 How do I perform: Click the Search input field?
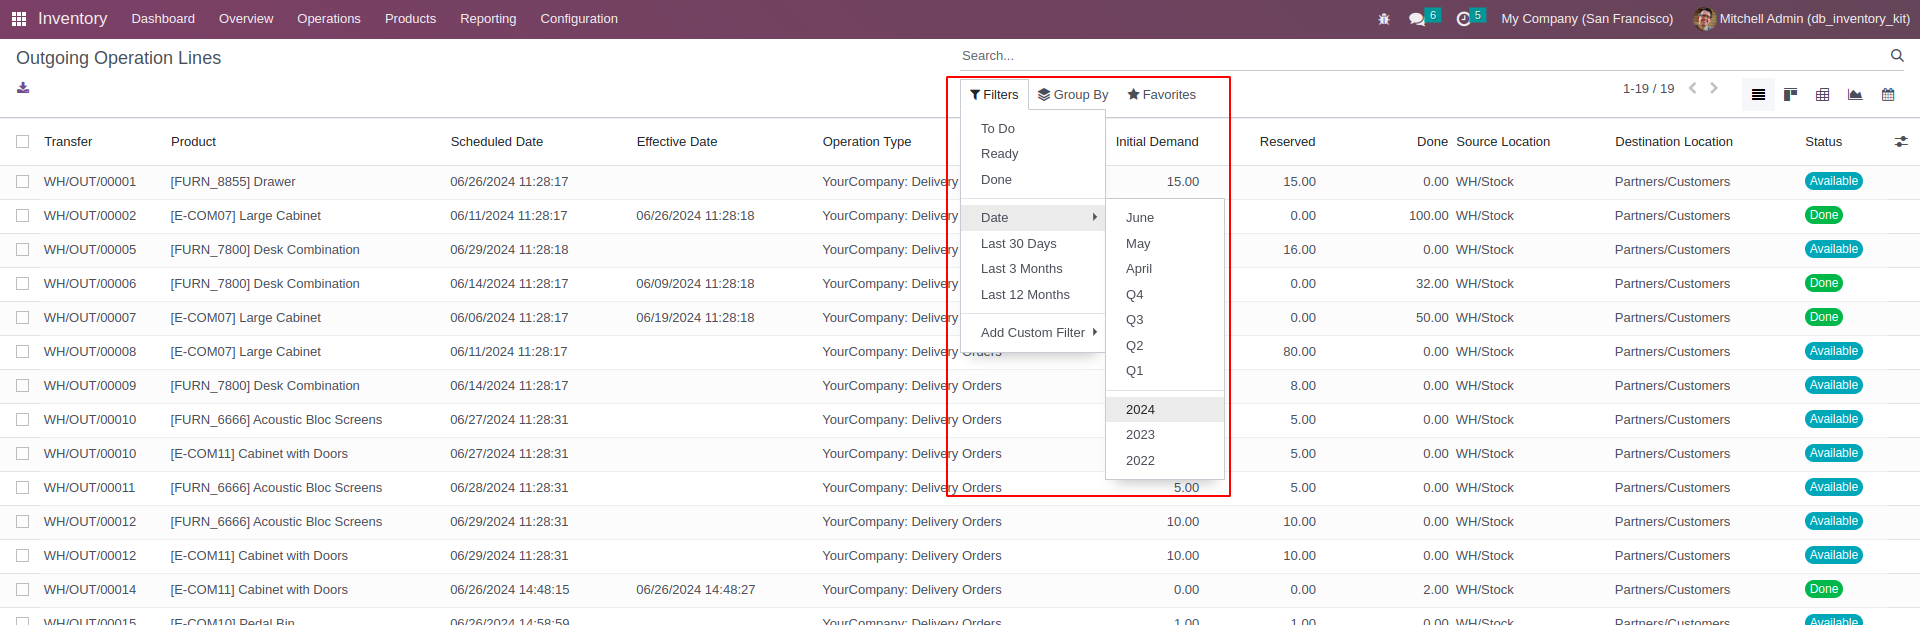click(x=1420, y=56)
